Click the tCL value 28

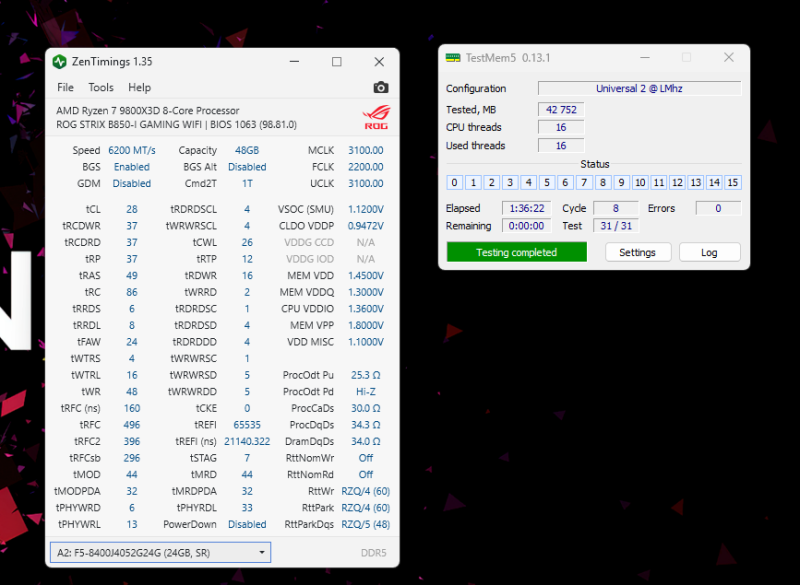(132, 209)
